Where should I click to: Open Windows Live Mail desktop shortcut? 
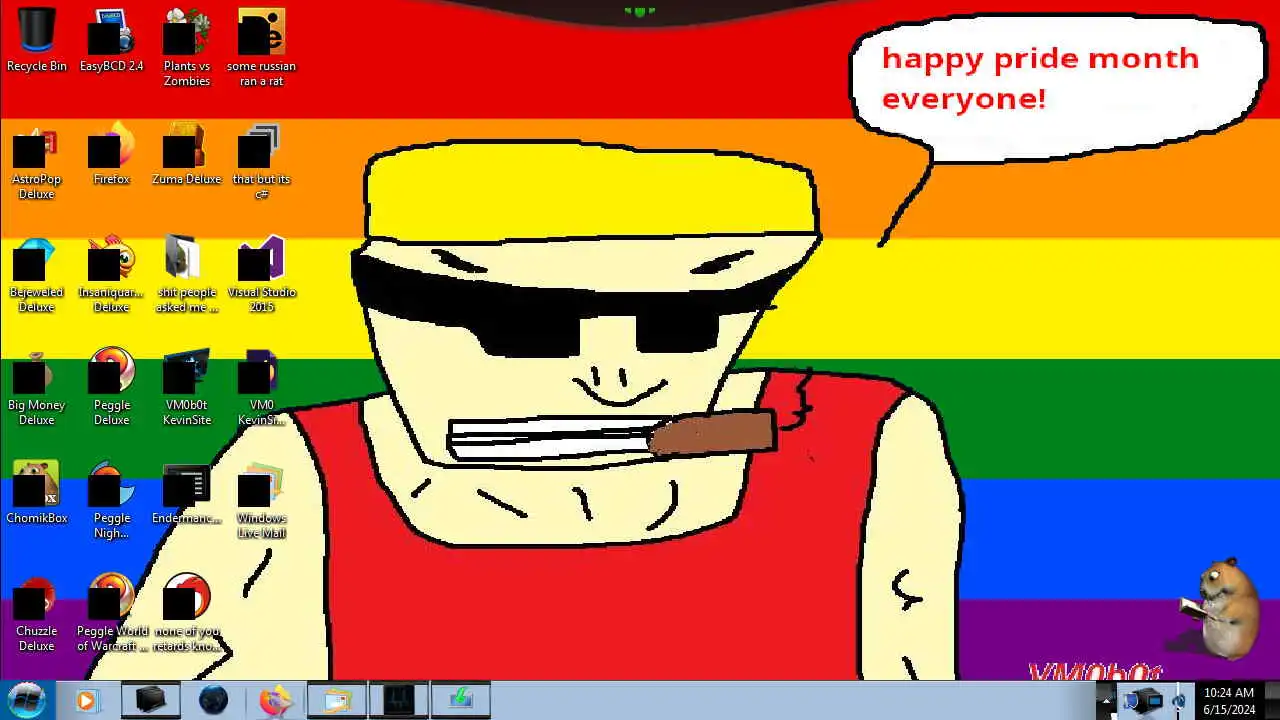pyautogui.click(x=261, y=499)
